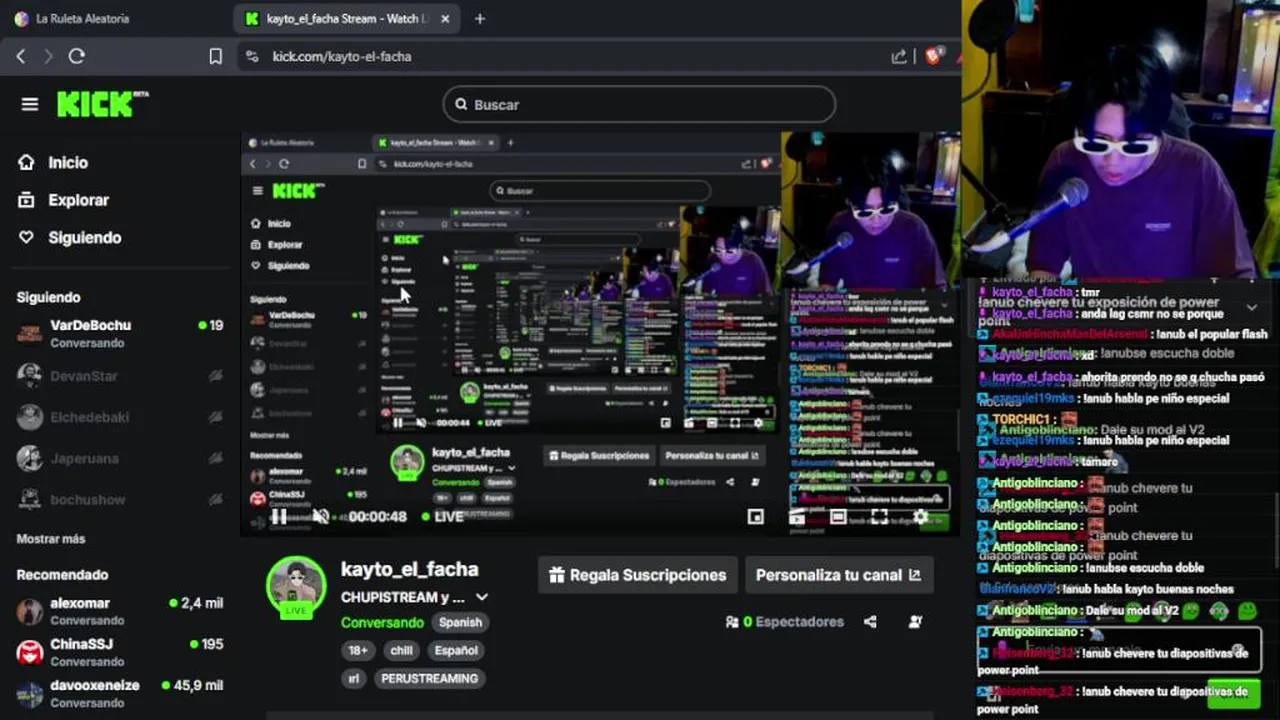The width and height of the screenshot is (1280, 720).
Task: Open main player settings gear
Action: click(920, 517)
